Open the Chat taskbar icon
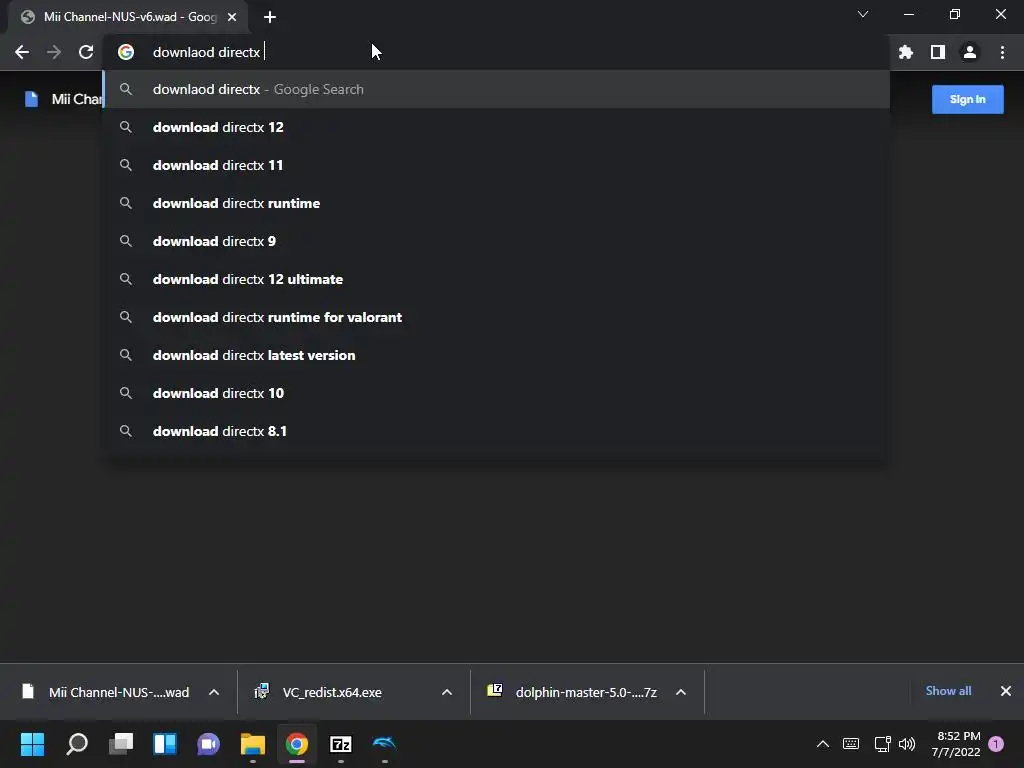 coord(208,744)
